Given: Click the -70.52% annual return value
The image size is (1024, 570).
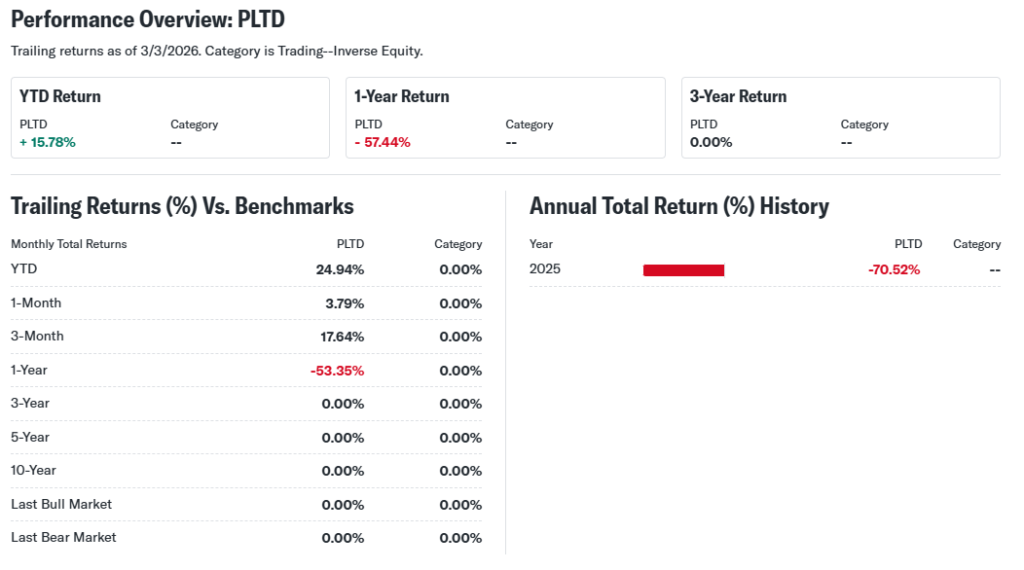Looking at the screenshot, I should 893,270.
